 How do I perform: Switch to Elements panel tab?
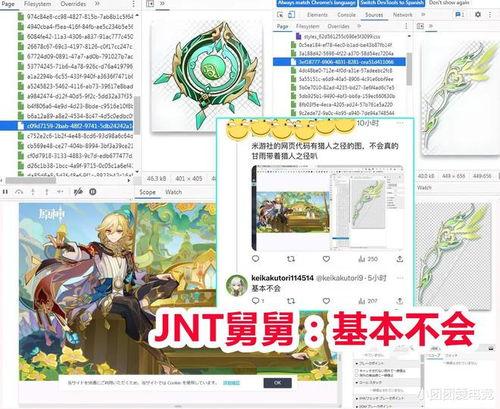click(317, 15)
